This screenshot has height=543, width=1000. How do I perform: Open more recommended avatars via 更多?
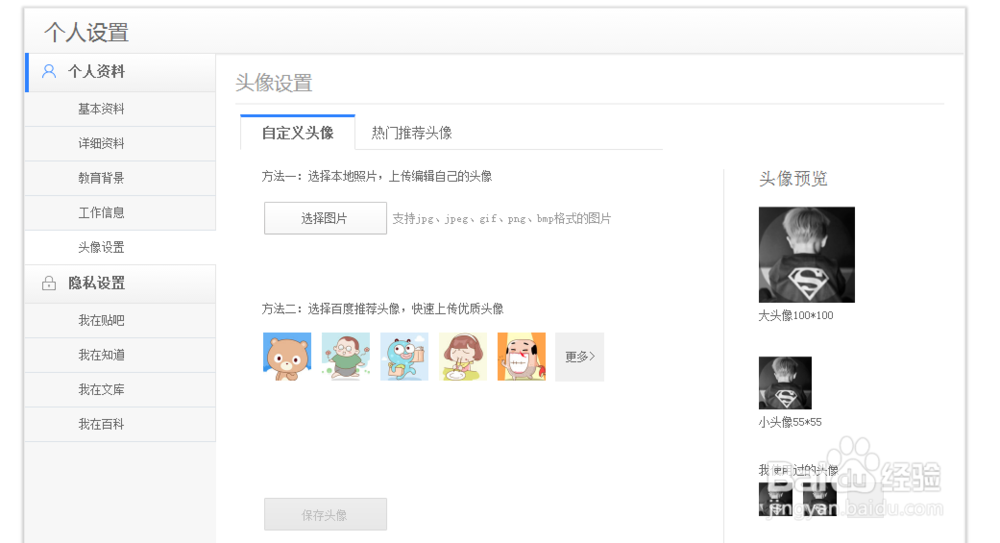(x=580, y=357)
